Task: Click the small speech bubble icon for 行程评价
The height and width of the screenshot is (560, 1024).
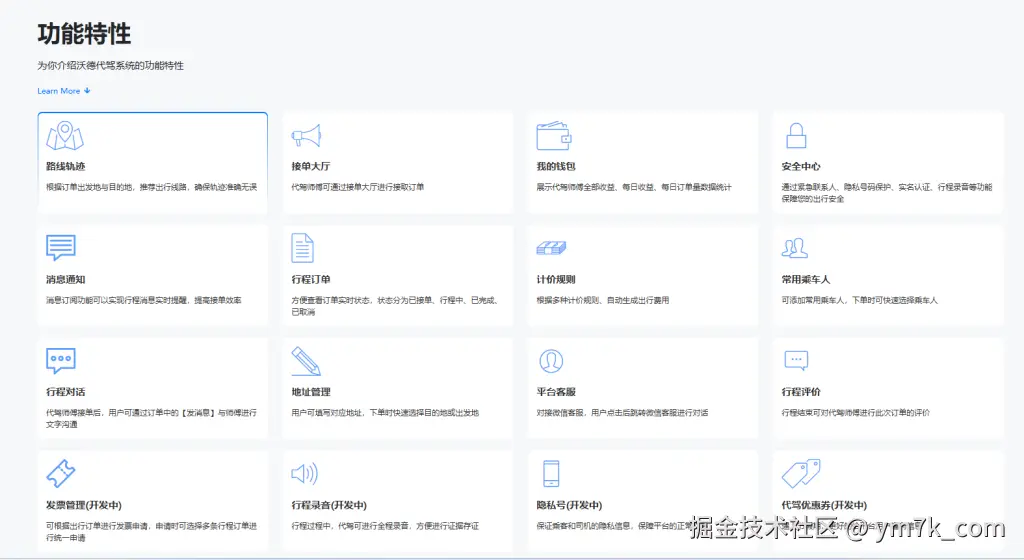Action: pos(796,360)
